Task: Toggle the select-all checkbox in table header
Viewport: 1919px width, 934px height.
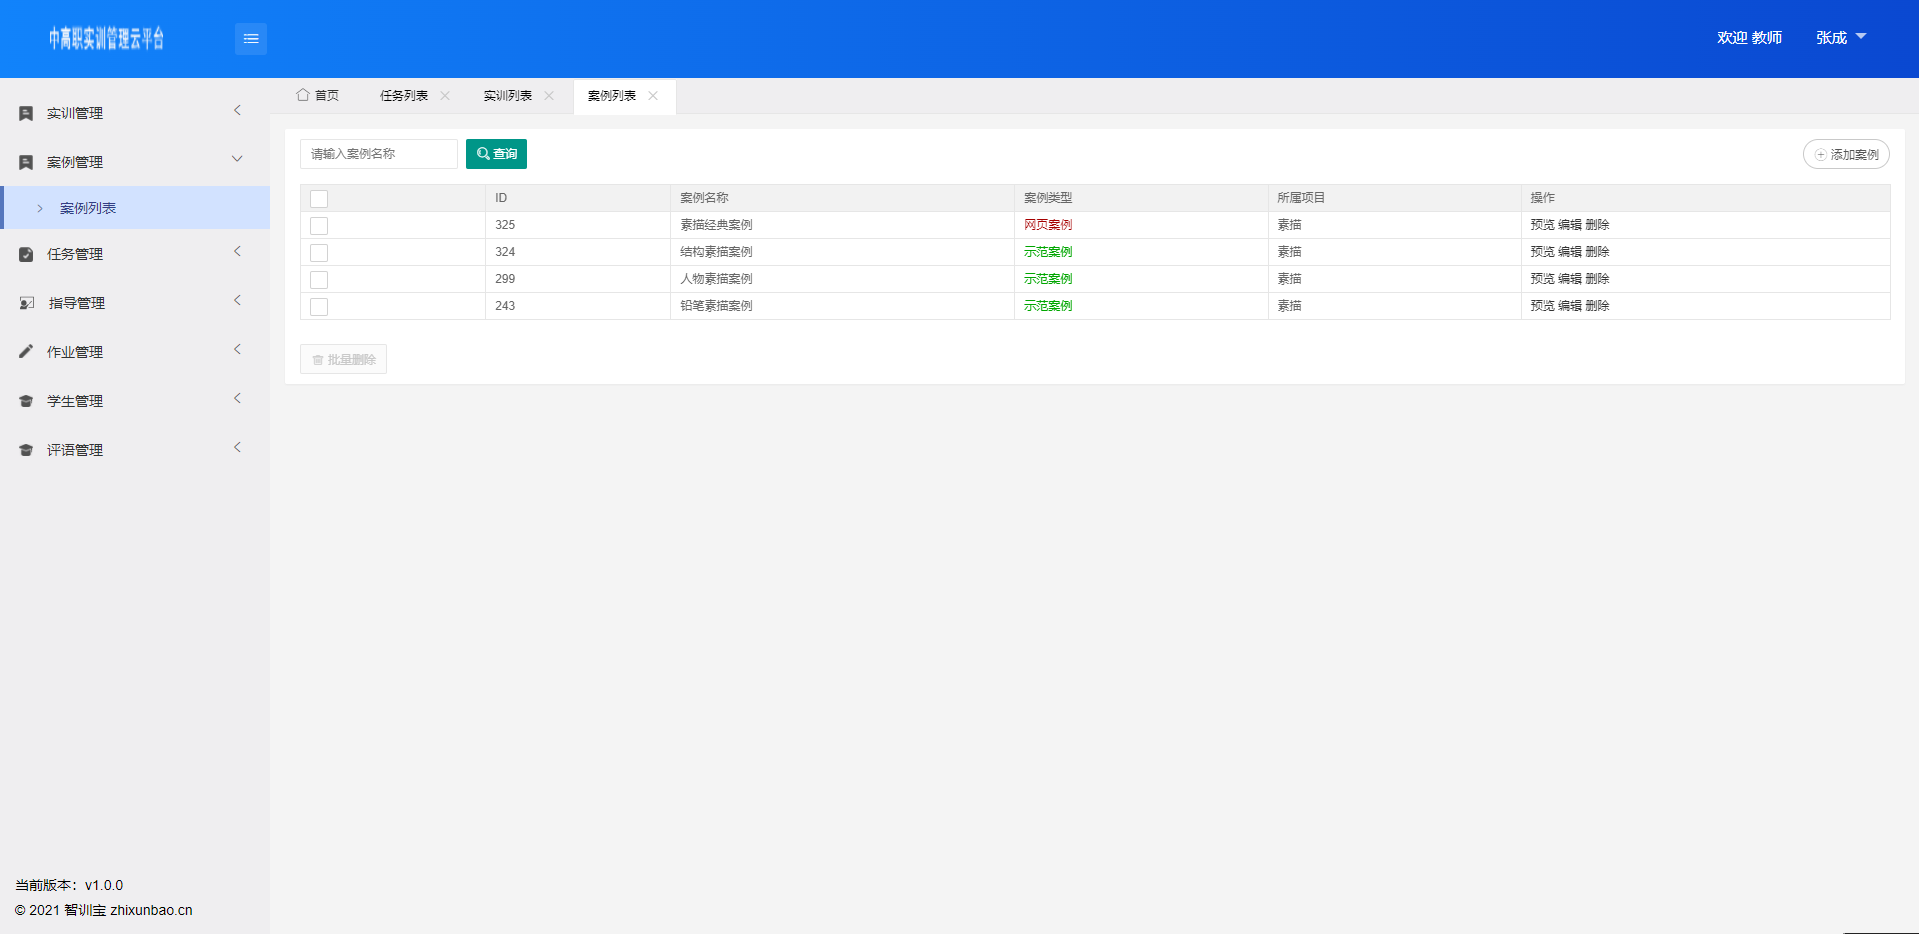Action: tap(319, 199)
